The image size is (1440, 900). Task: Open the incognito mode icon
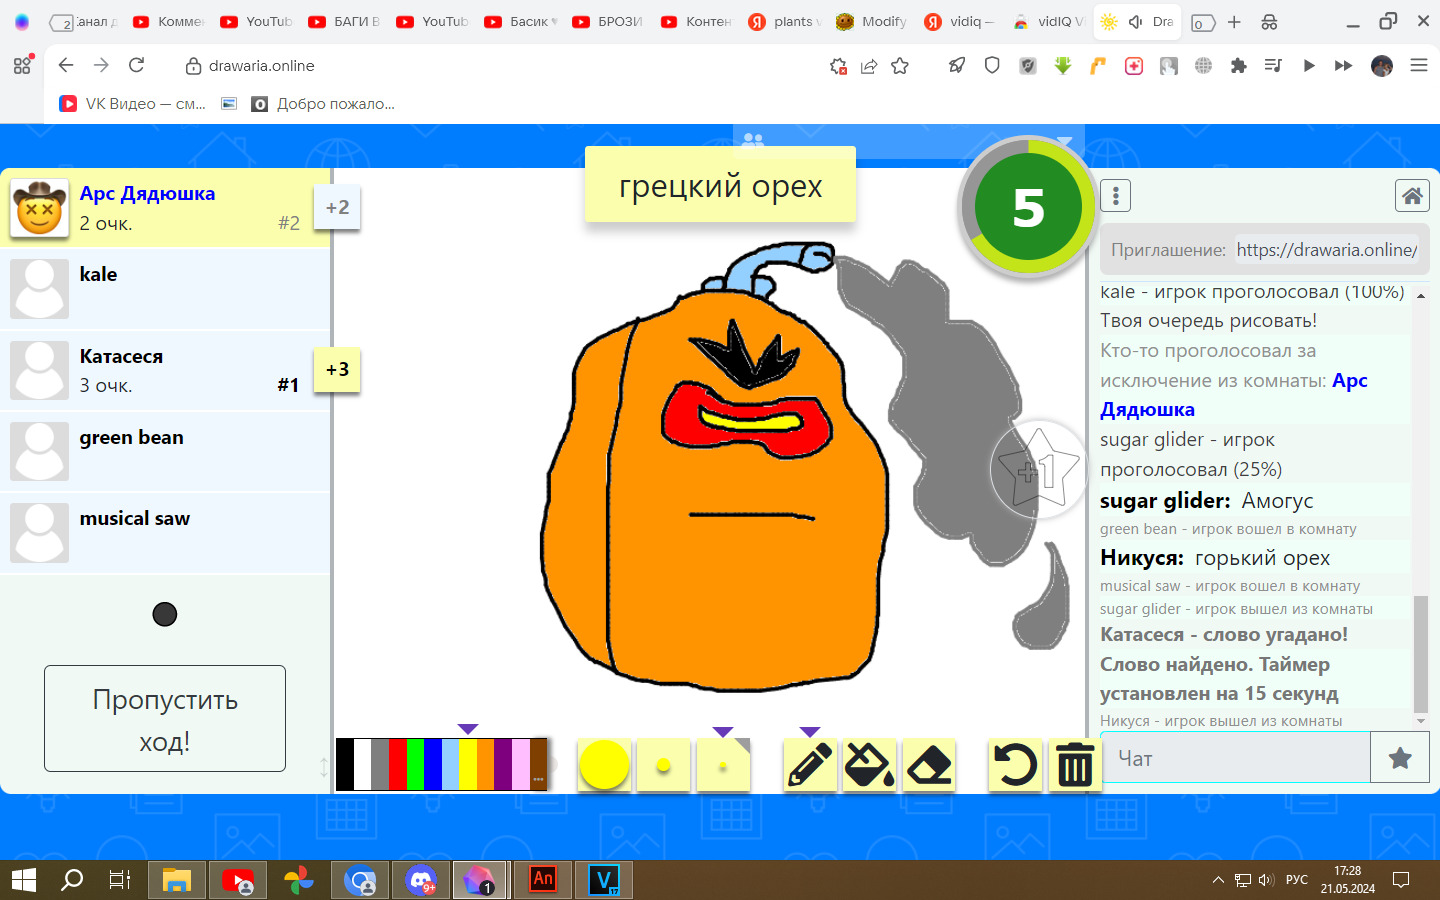point(1269,22)
